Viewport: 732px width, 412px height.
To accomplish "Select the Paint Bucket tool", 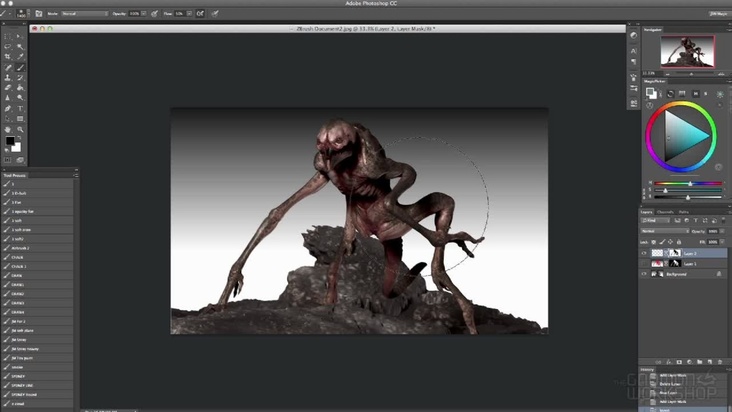I will coord(20,88).
